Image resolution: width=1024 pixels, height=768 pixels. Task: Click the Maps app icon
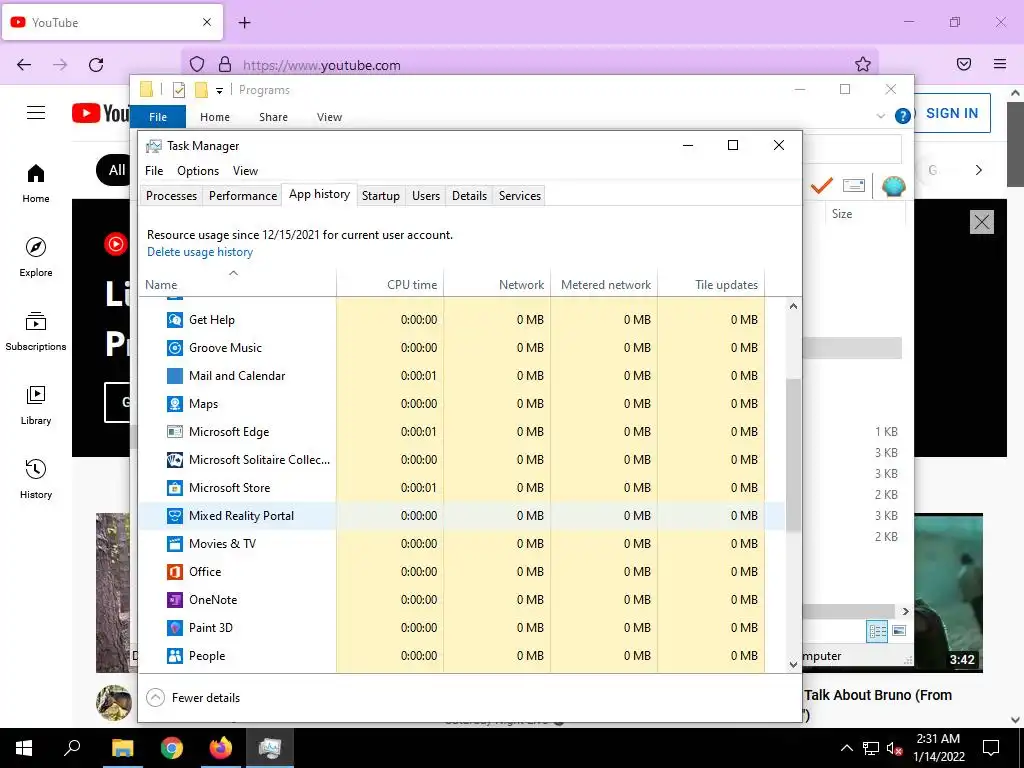coord(174,404)
